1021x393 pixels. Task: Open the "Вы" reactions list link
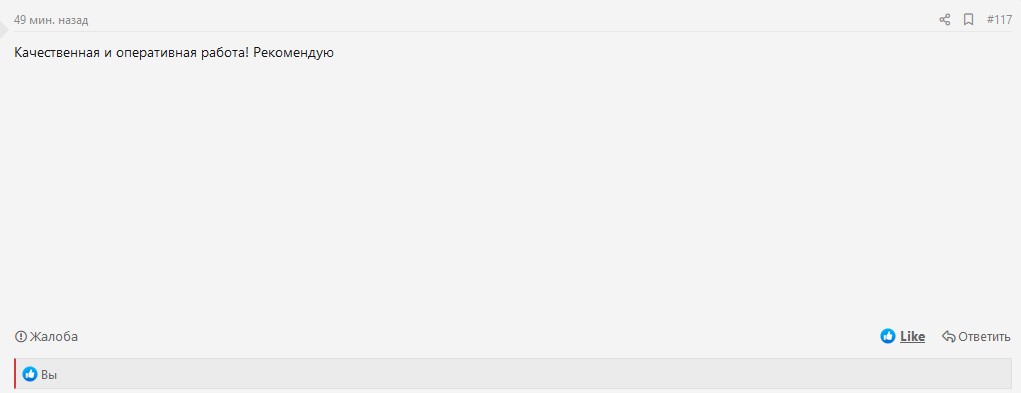49,375
